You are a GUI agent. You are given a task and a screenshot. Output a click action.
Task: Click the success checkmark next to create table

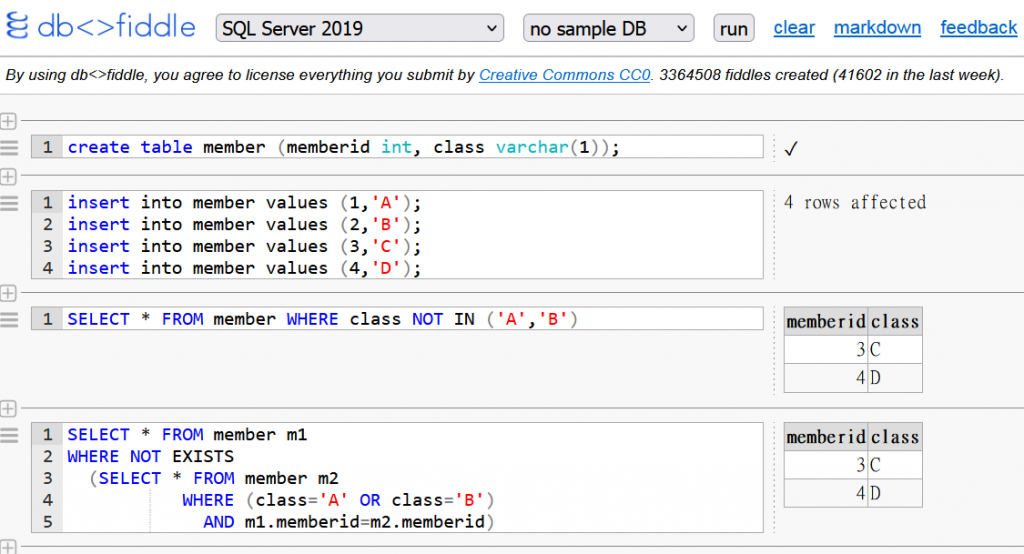coord(791,149)
